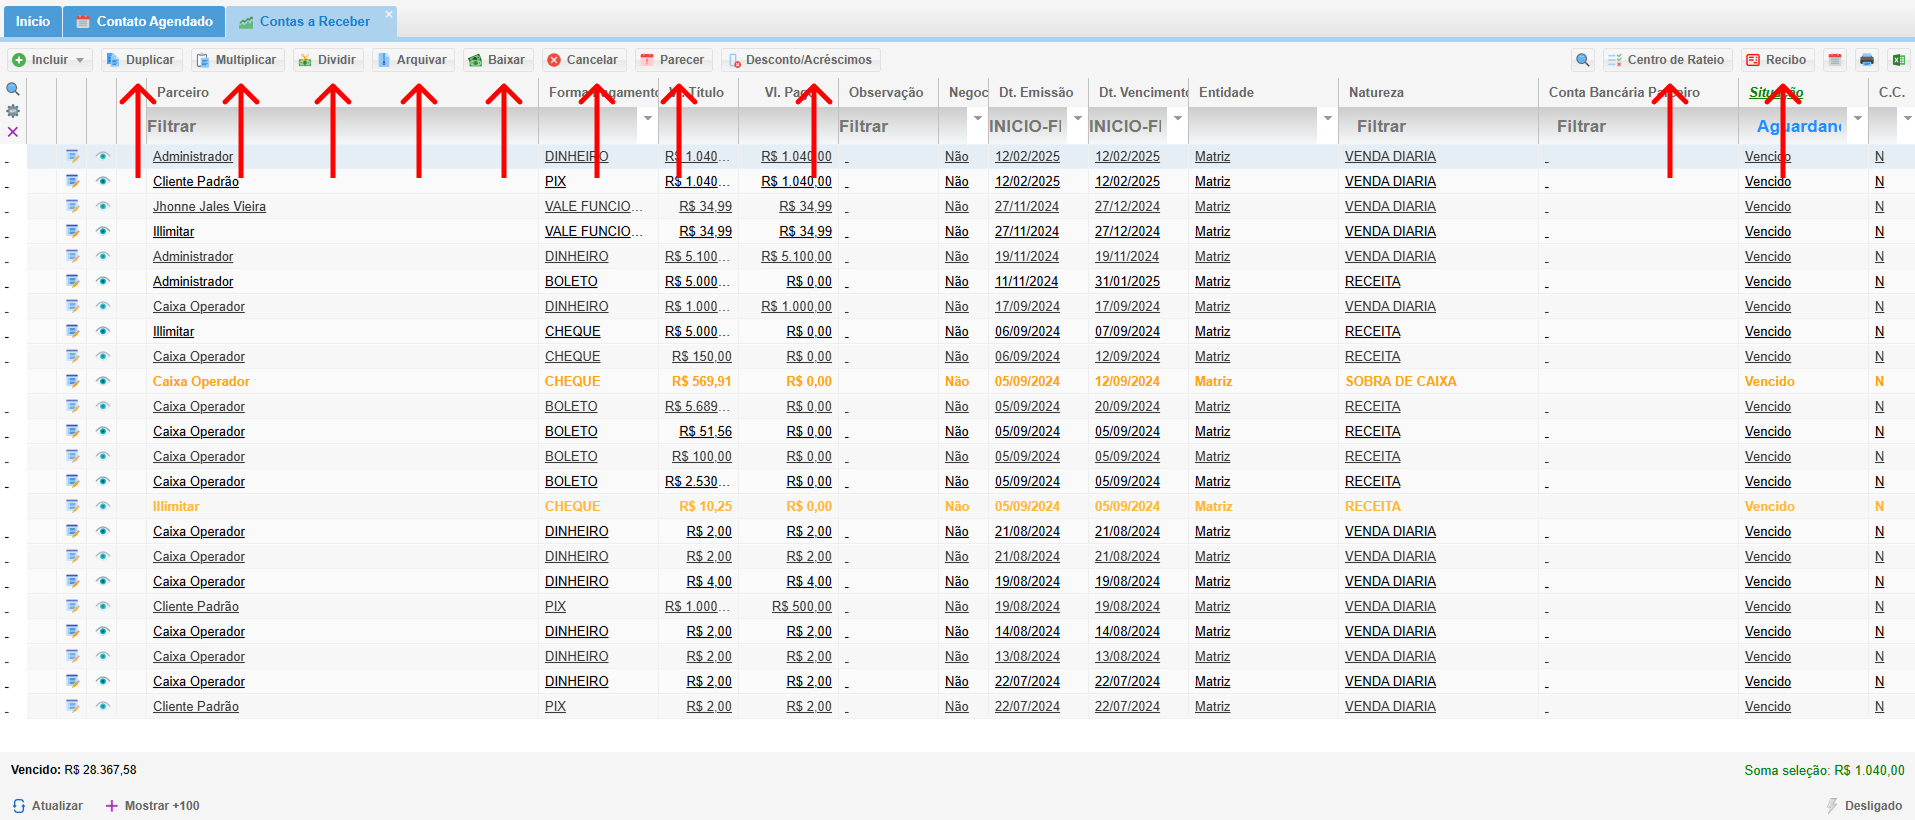Click the Baixar toolbar button

tap(497, 60)
